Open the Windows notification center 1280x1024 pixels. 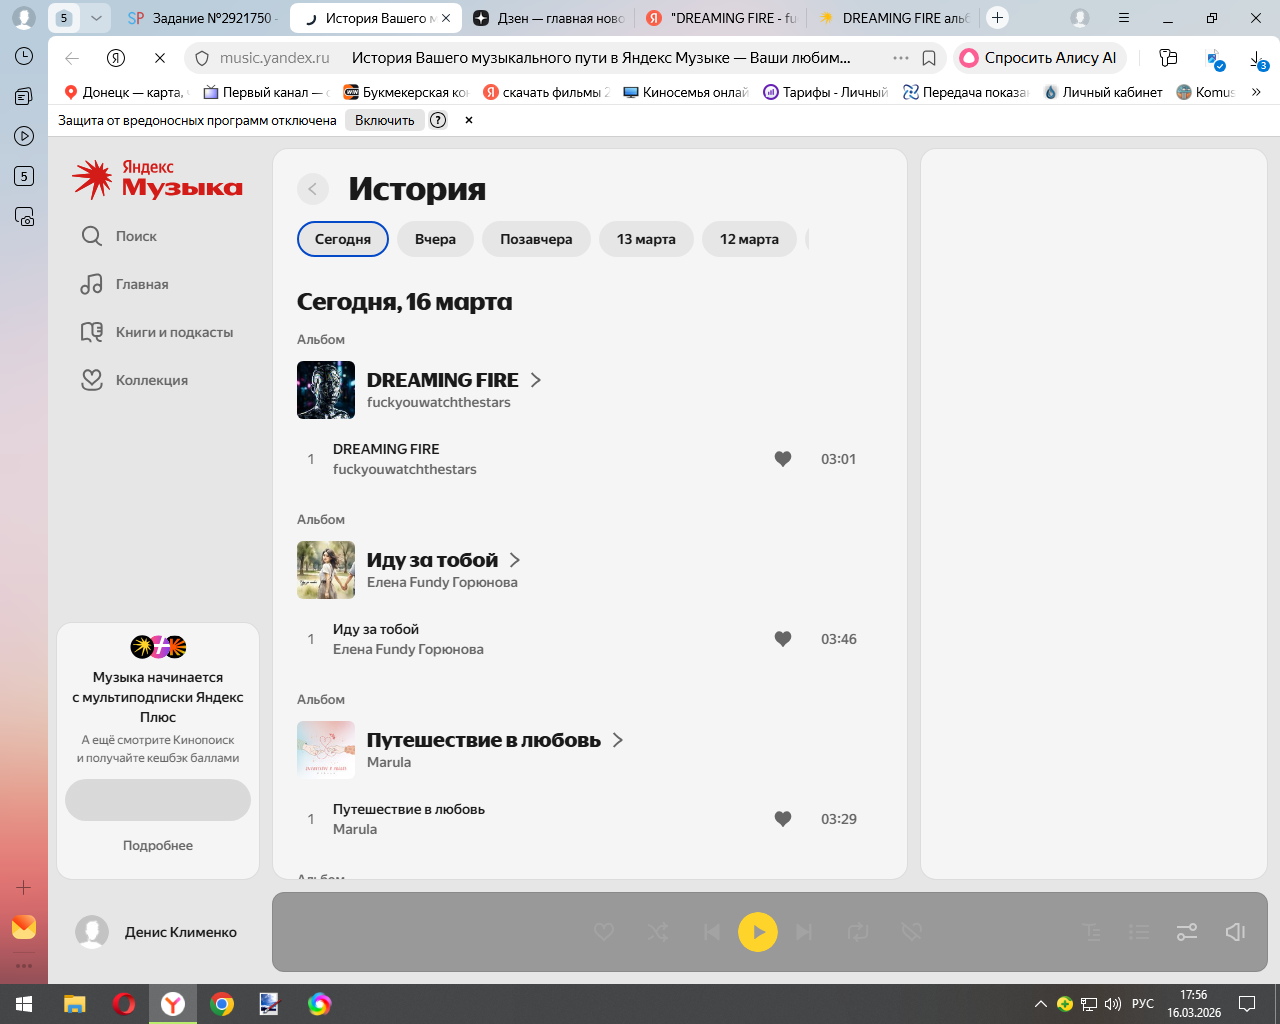click(x=1247, y=1004)
